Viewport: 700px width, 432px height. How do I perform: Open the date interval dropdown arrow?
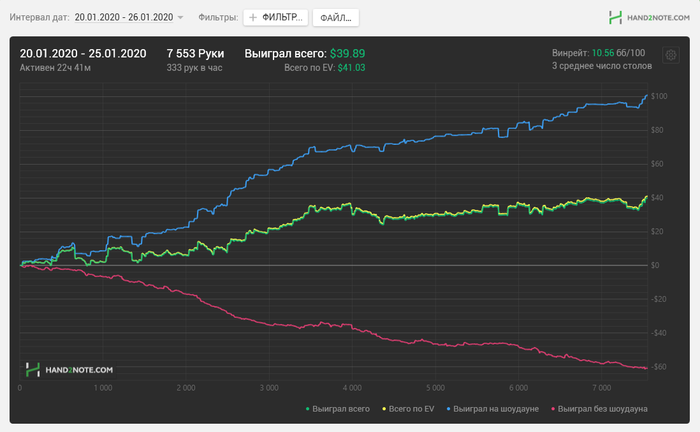pos(180,18)
